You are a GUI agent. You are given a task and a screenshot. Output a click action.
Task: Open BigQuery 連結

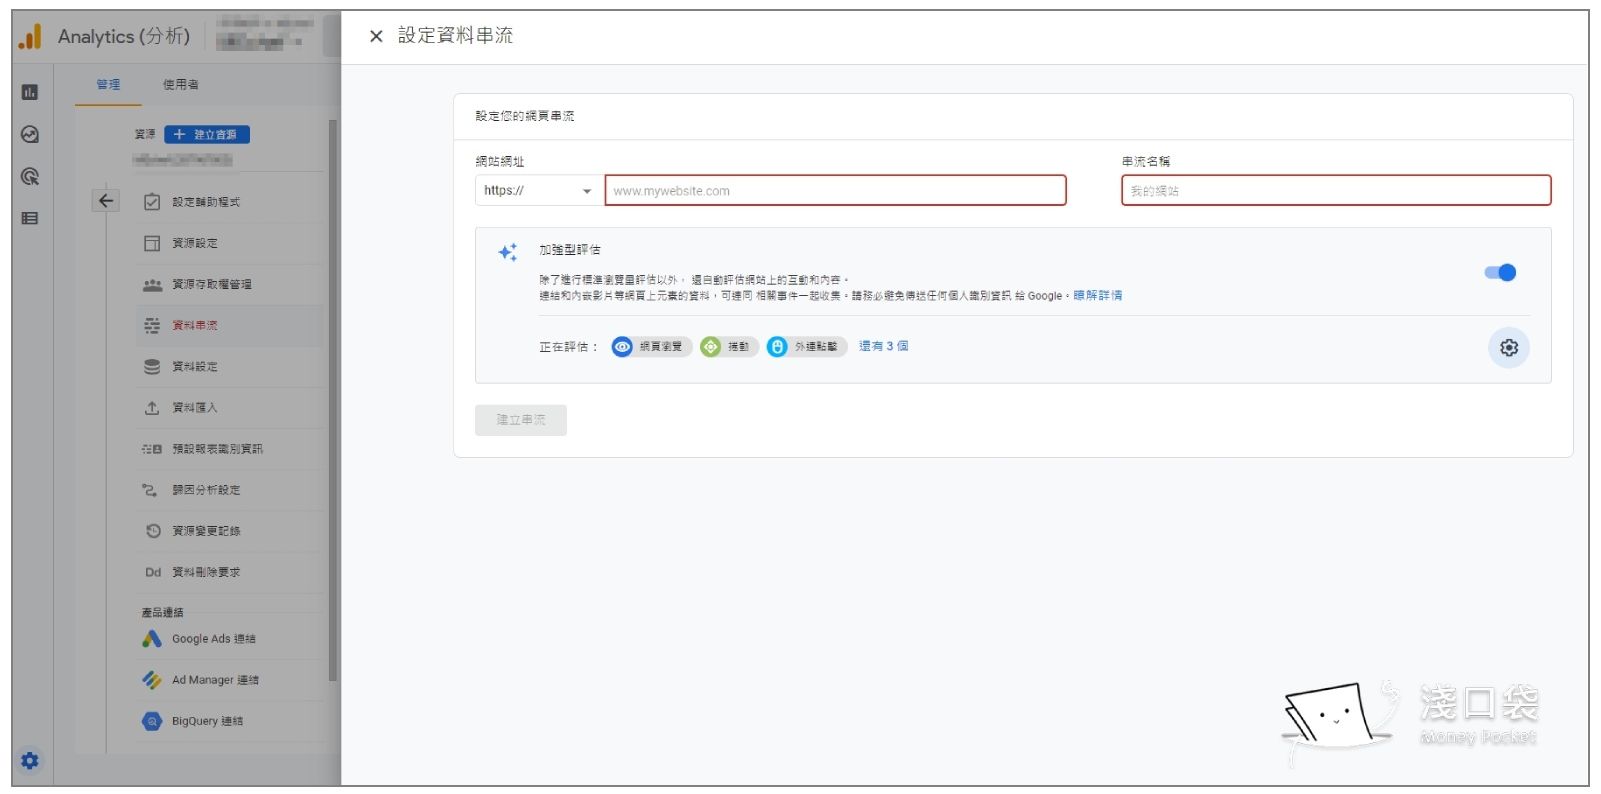pos(230,721)
